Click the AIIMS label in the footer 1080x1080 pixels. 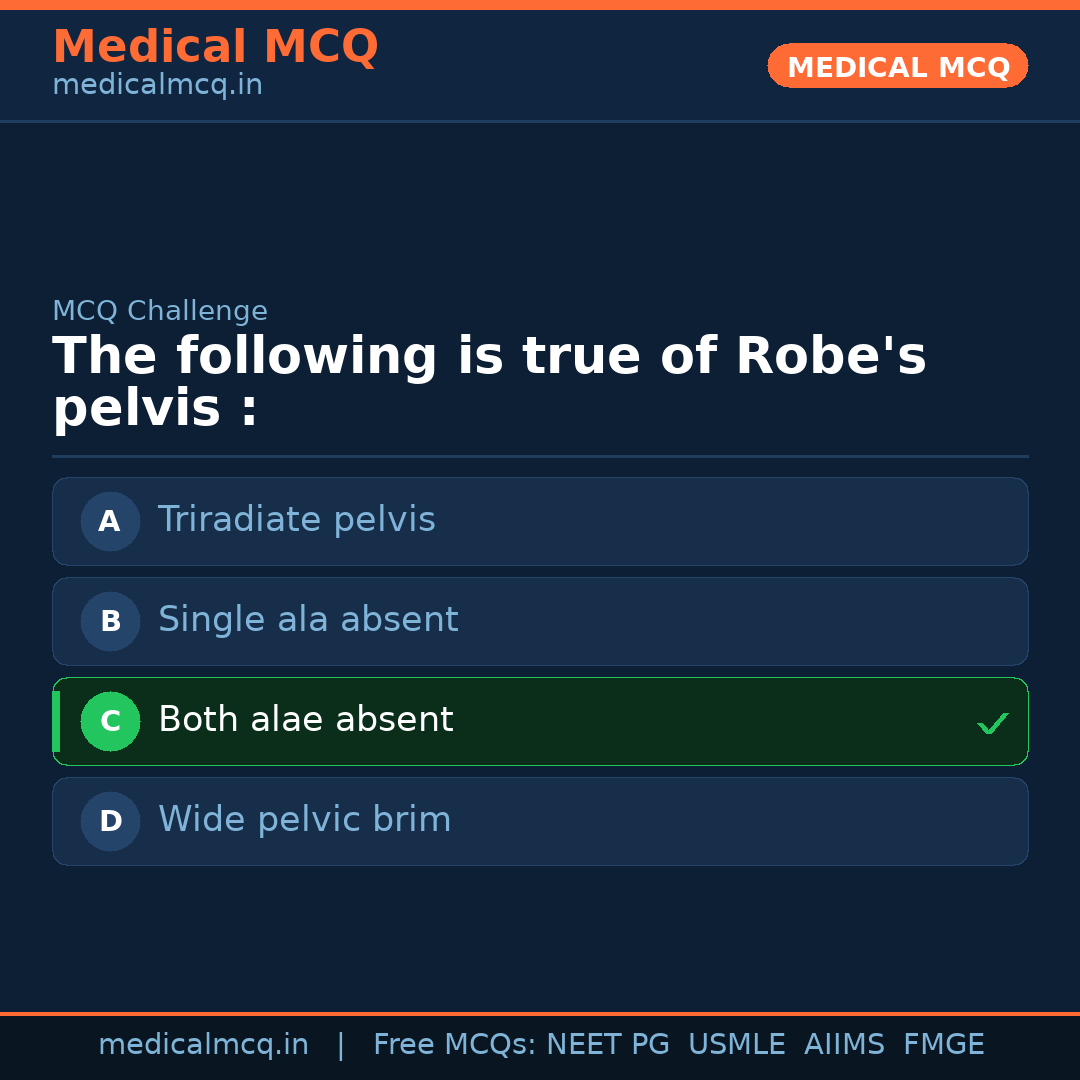844,1045
